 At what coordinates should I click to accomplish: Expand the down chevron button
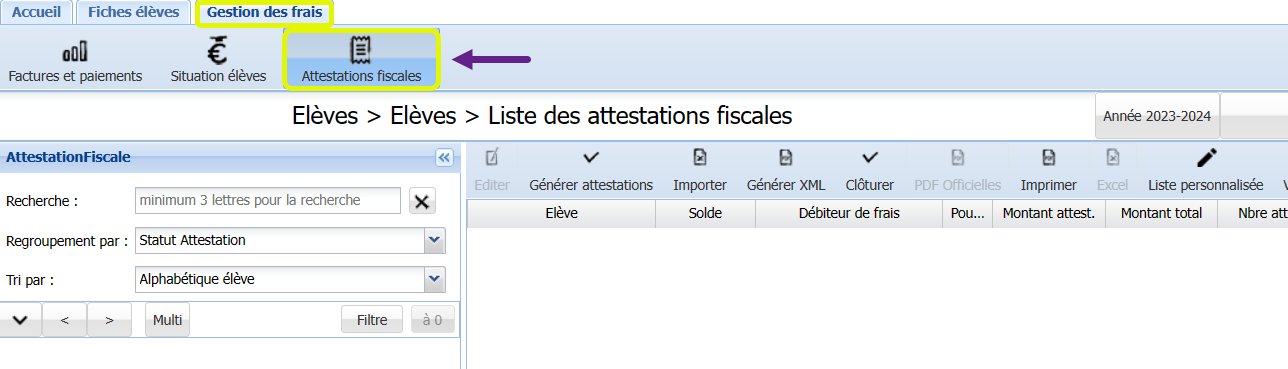pyautogui.click(x=20, y=320)
